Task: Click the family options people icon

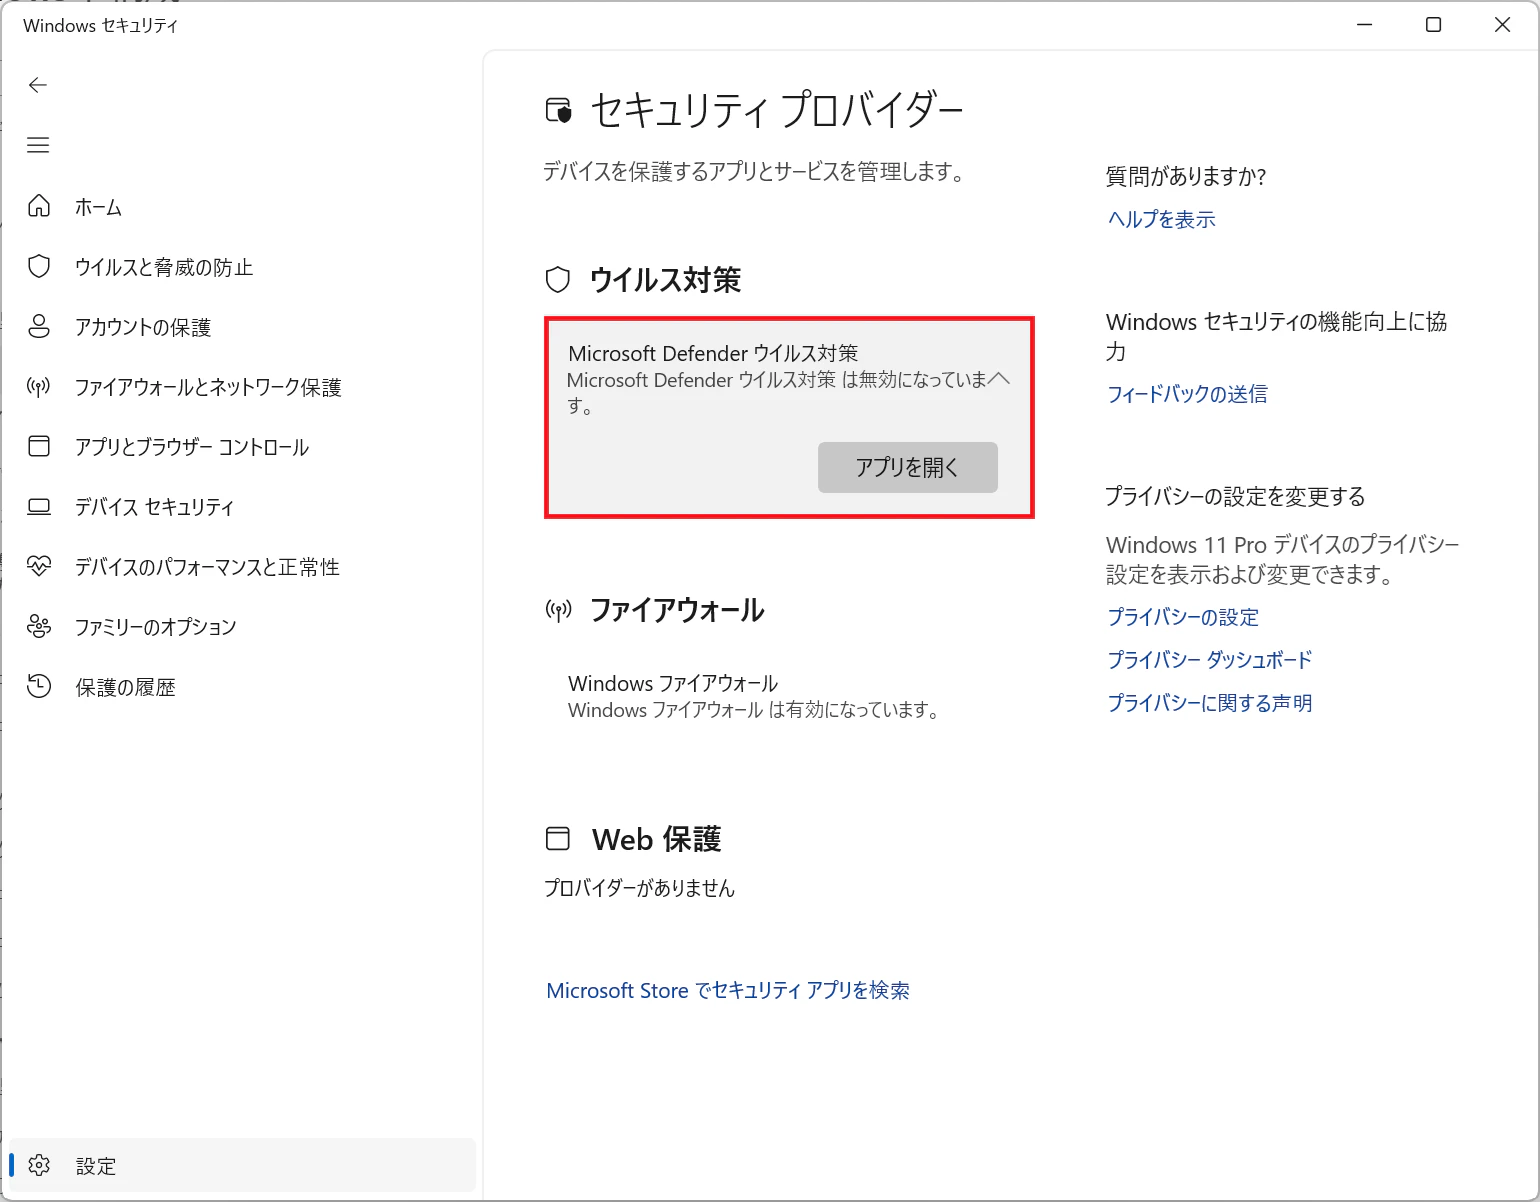Action: point(39,626)
